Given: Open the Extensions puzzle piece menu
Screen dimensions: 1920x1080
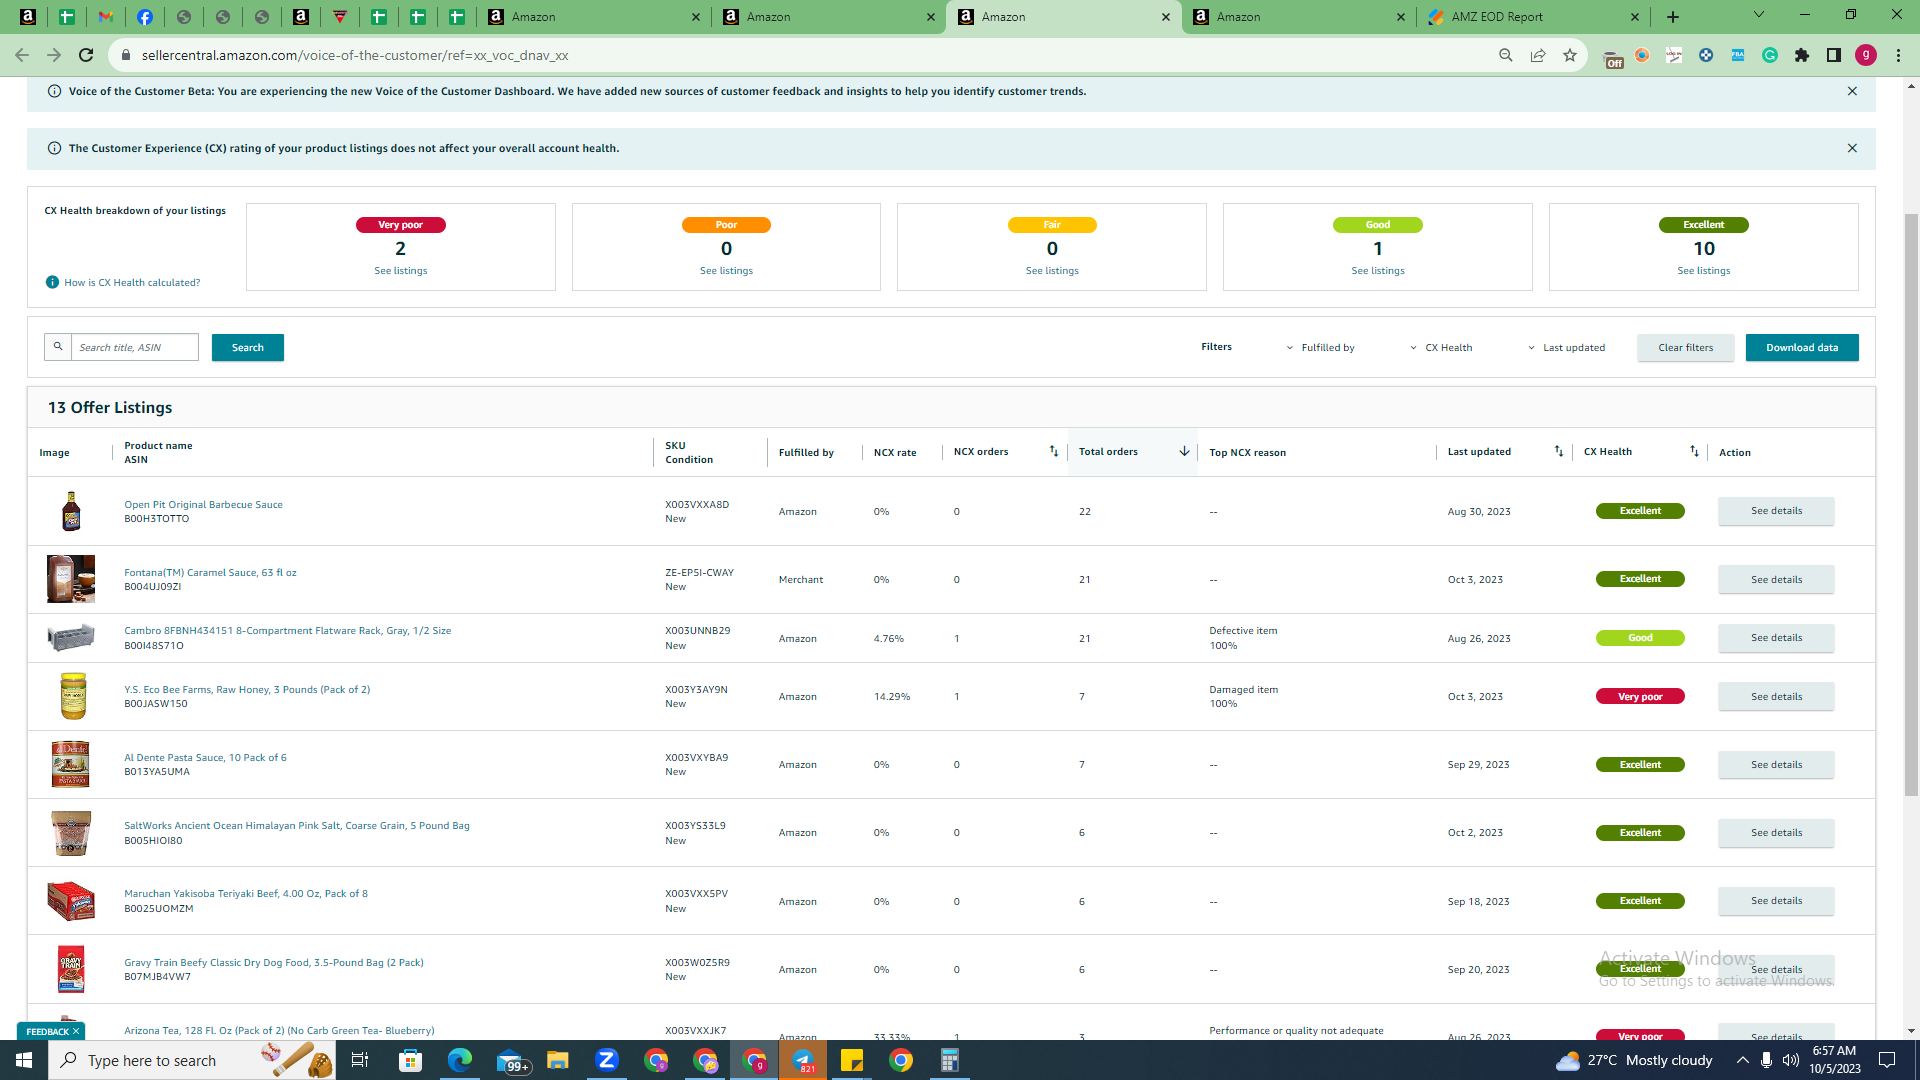Looking at the screenshot, I should click(1802, 55).
